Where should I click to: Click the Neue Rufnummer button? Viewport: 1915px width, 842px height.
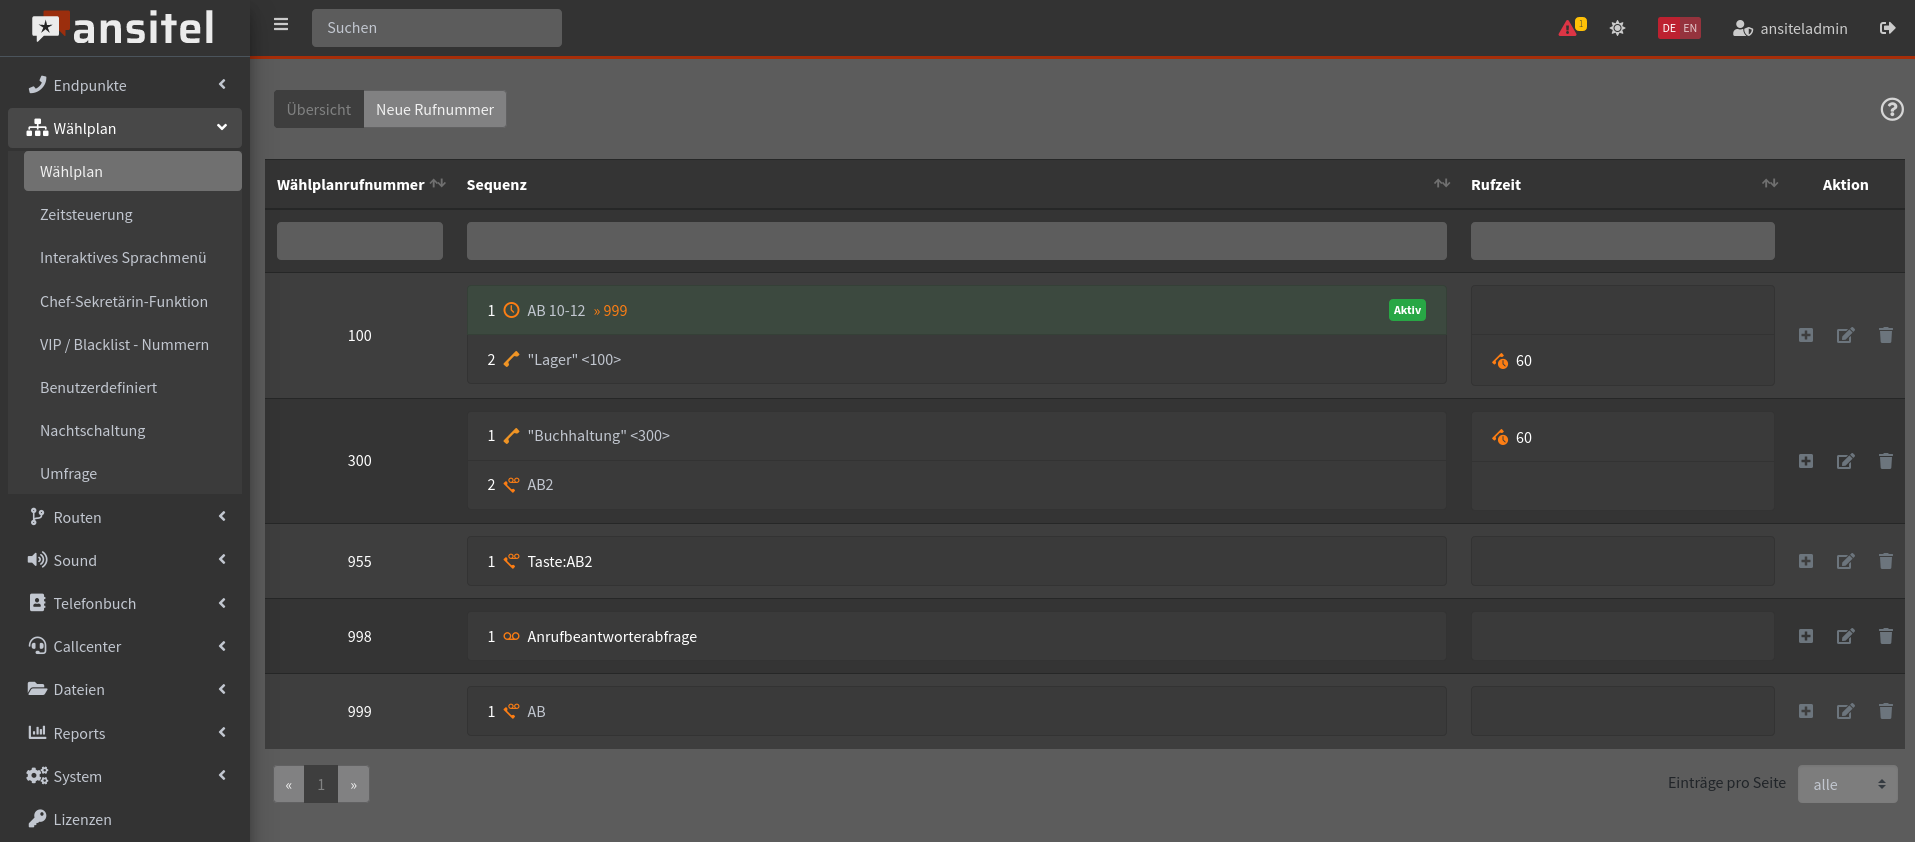coord(434,110)
